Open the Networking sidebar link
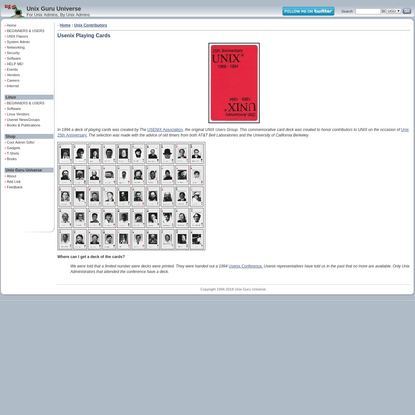Image resolution: width=415 pixels, height=415 pixels. [16, 47]
